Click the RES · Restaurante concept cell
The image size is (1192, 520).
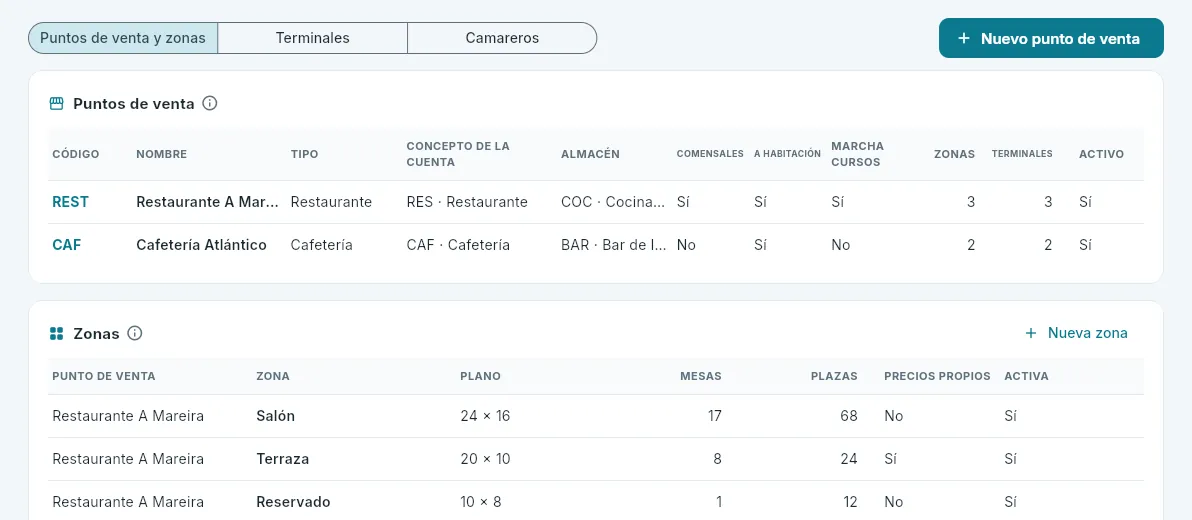(467, 202)
